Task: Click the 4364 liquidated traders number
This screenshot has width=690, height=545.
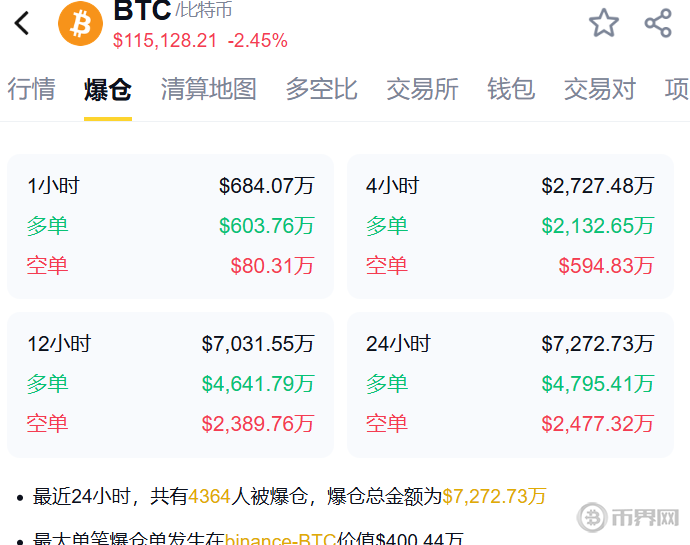Action: coord(209,496)
